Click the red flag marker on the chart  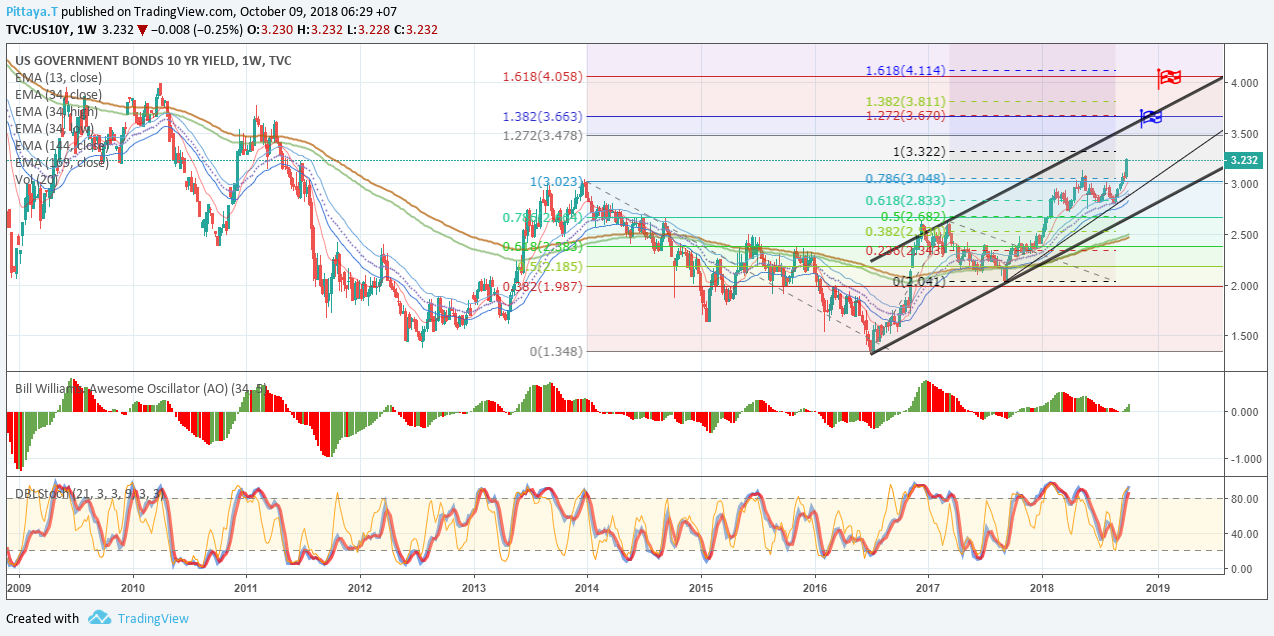click(x=1170, y=78)
